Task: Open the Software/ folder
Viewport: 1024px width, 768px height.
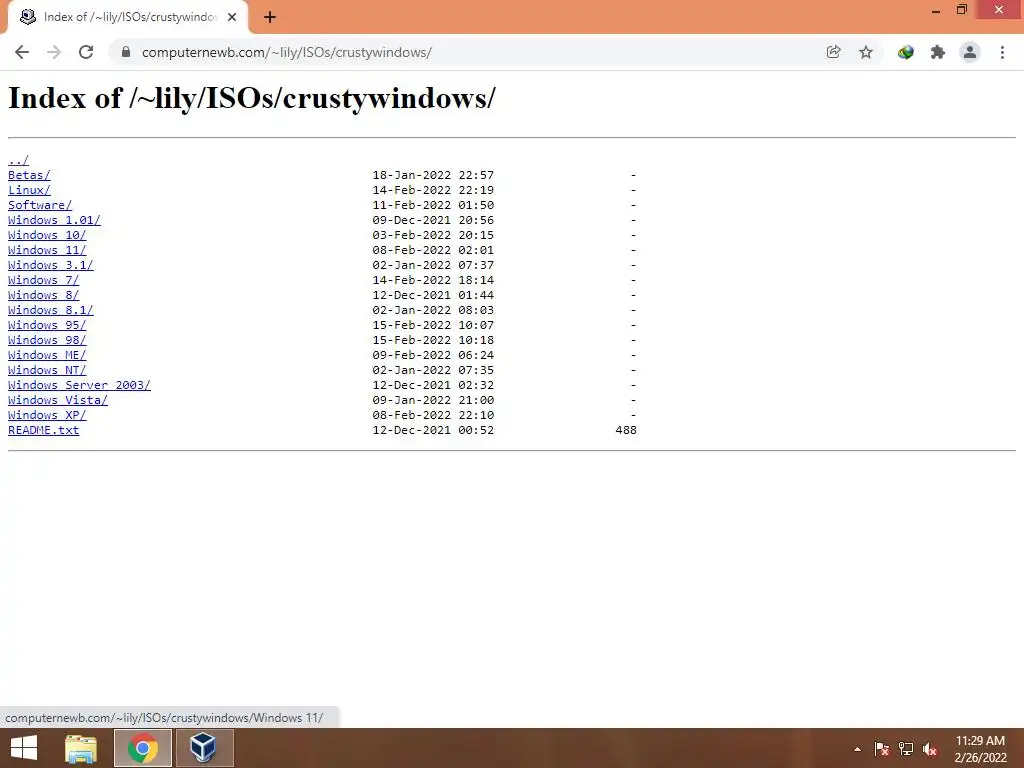Action: (40, 205)
